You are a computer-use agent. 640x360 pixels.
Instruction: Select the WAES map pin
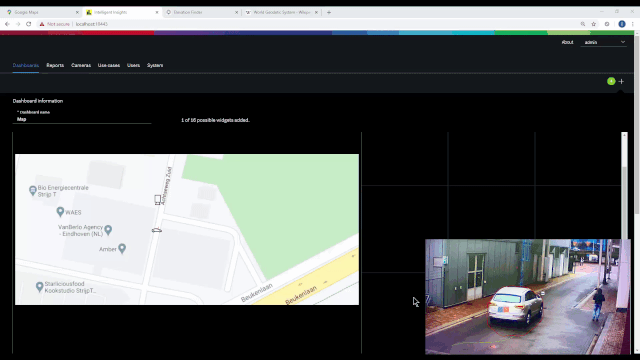point(60,211)
